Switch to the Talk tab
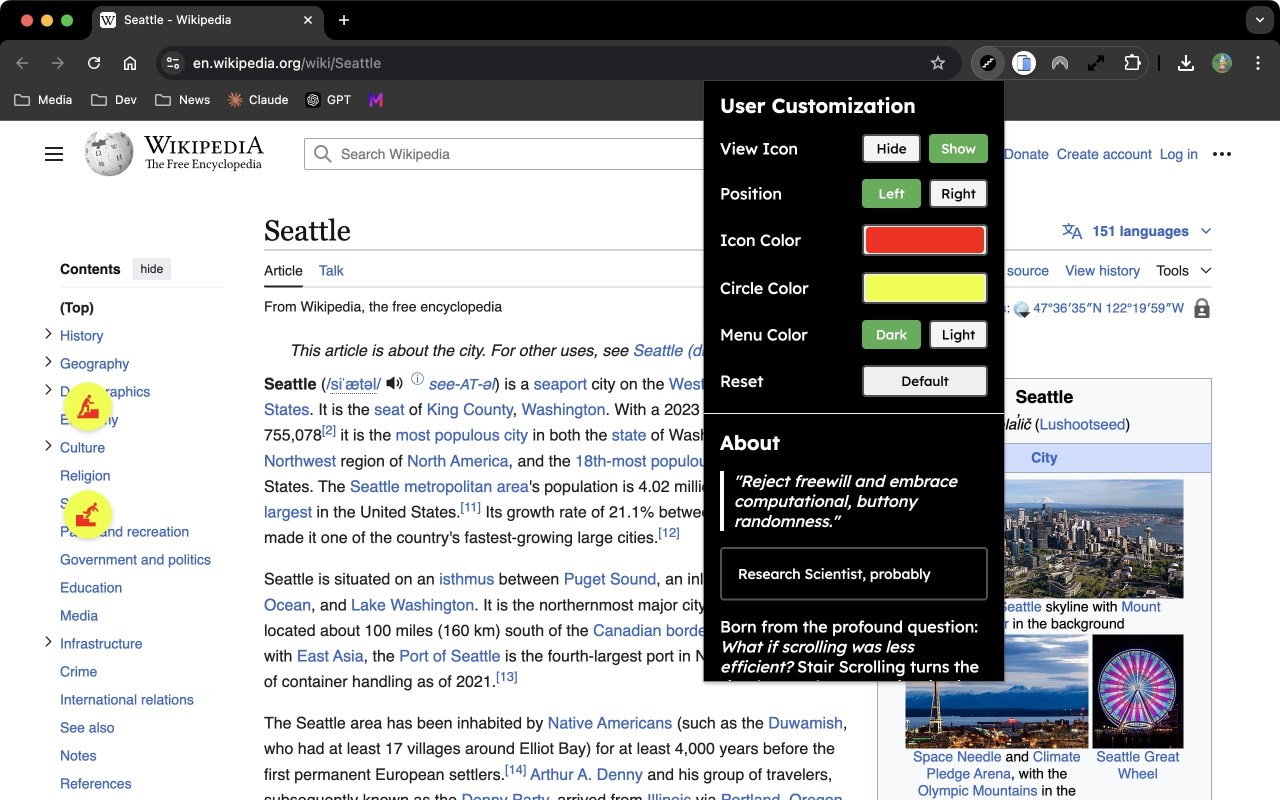Screen dimensions: 1280x800 pos(331,270)
